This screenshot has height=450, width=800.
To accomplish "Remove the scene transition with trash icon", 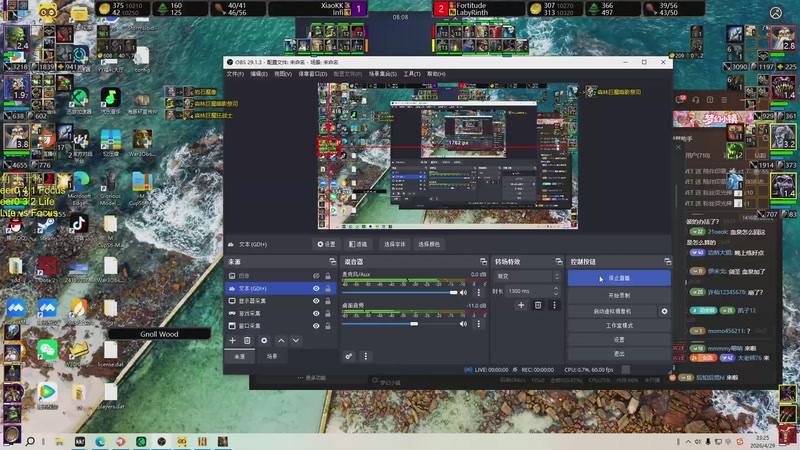I will click(x=538, y=305).
